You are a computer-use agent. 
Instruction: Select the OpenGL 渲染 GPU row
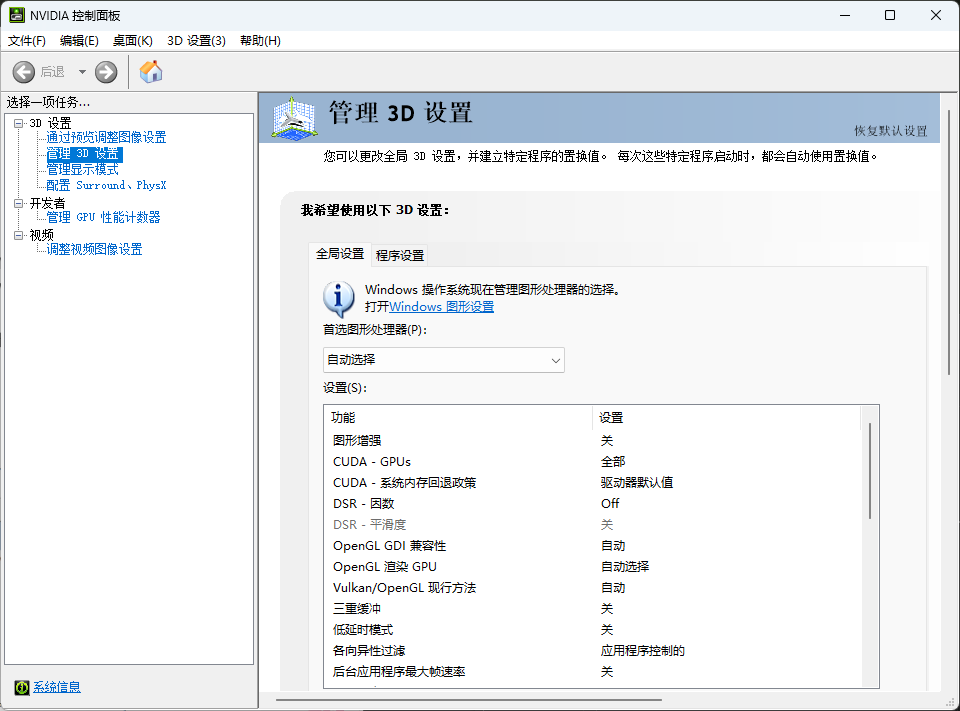point(593,566)
